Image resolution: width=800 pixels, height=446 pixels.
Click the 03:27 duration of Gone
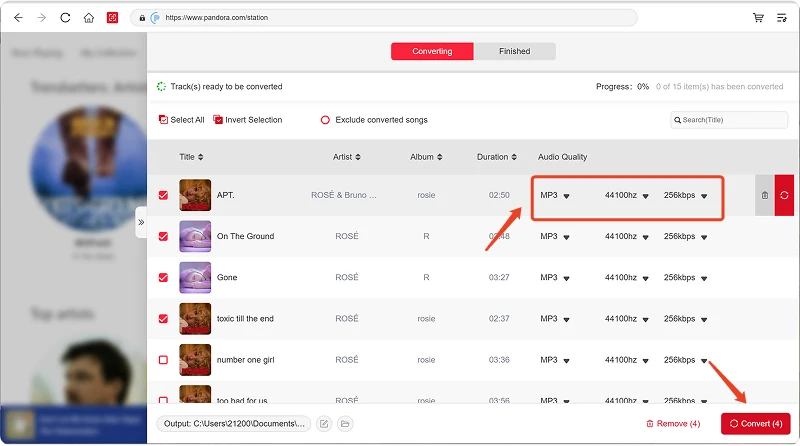499,278
